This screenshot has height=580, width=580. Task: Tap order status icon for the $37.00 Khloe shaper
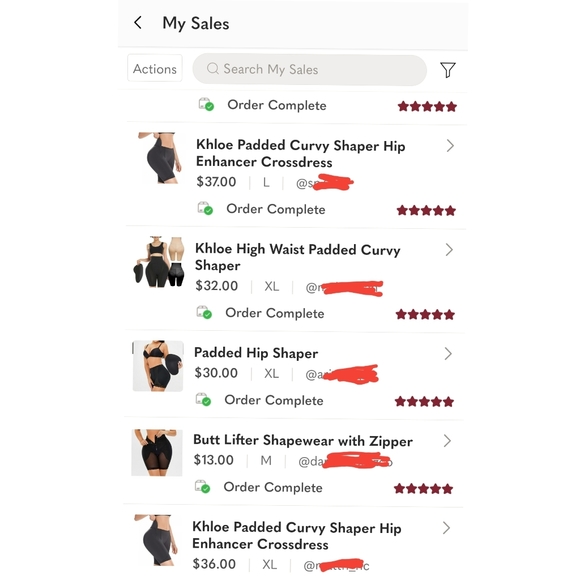(x=205, y=209)
